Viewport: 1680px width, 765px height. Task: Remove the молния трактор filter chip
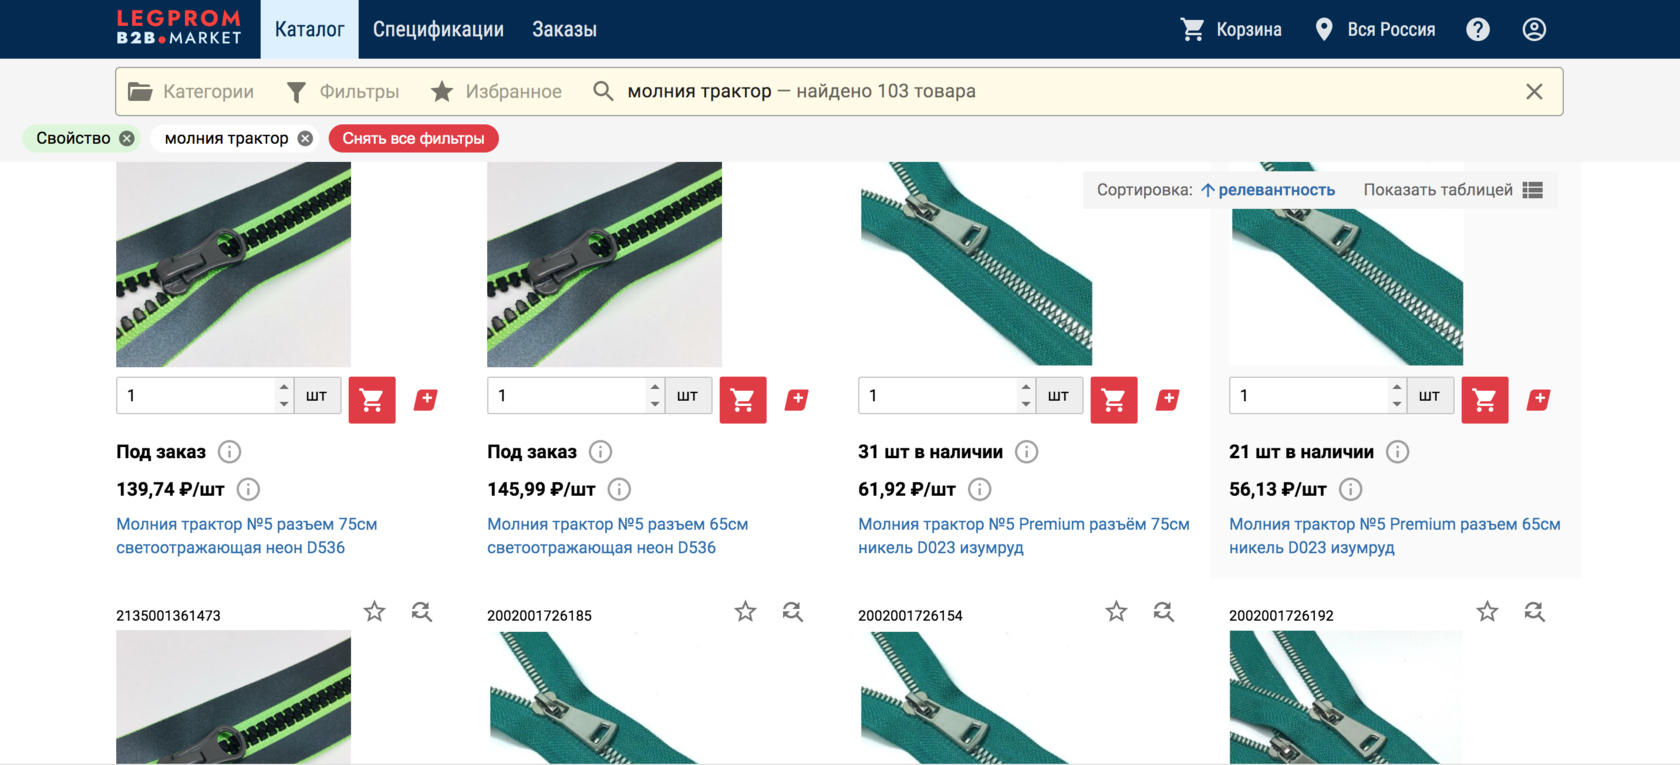pos(305,138)
